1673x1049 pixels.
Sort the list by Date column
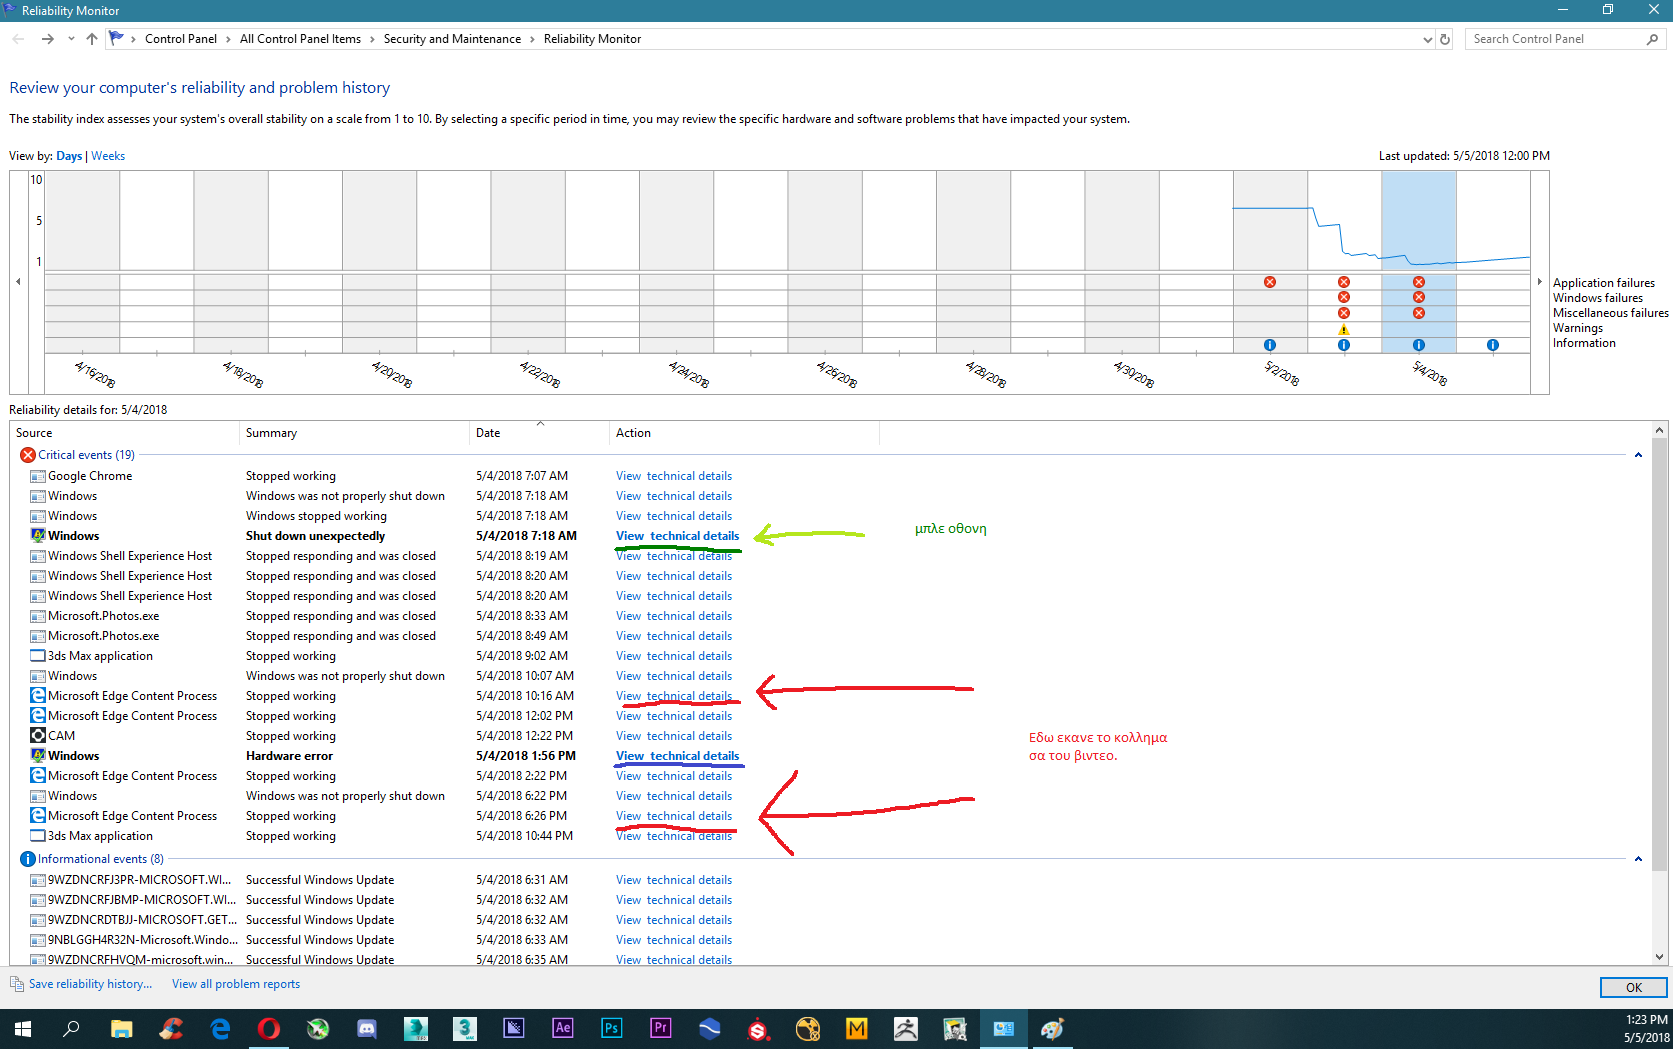(x=540, y=433)
